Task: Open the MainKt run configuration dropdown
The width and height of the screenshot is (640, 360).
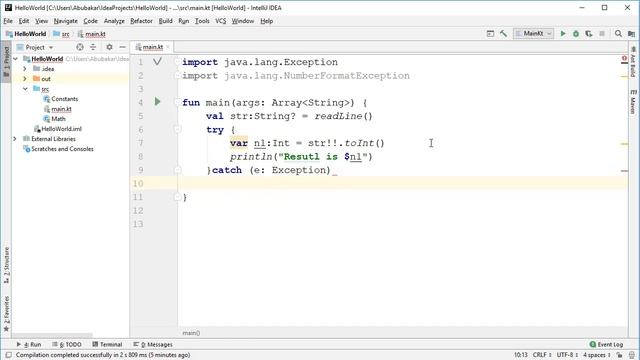Action: 533,33
